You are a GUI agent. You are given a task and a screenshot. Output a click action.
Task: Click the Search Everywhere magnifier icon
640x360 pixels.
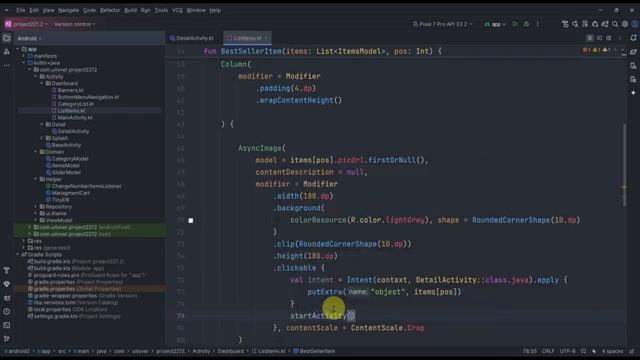tap(615, 24)
